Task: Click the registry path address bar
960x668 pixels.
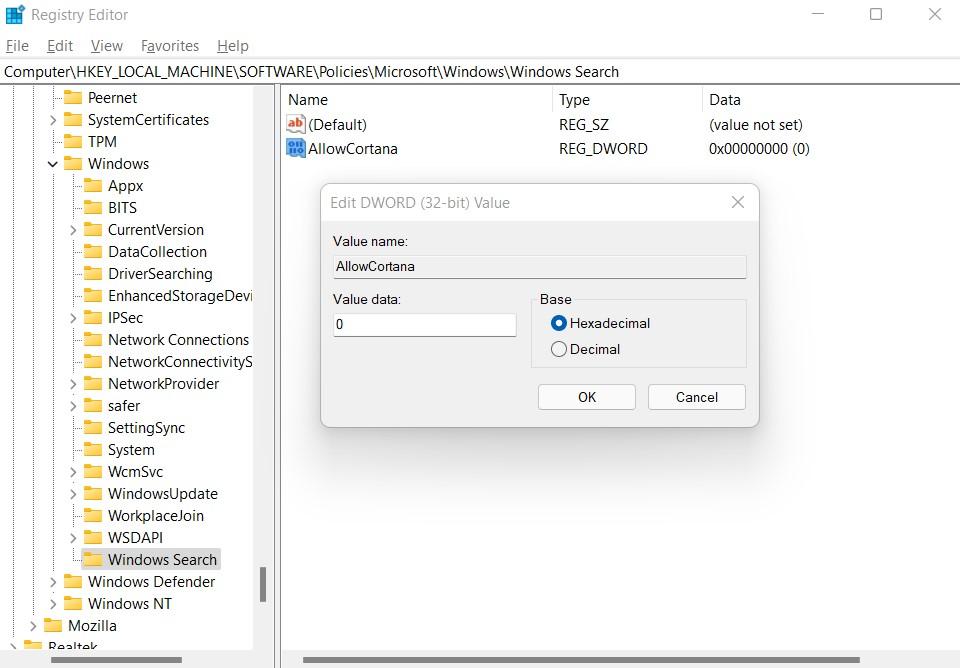Action: pos(480,72)
